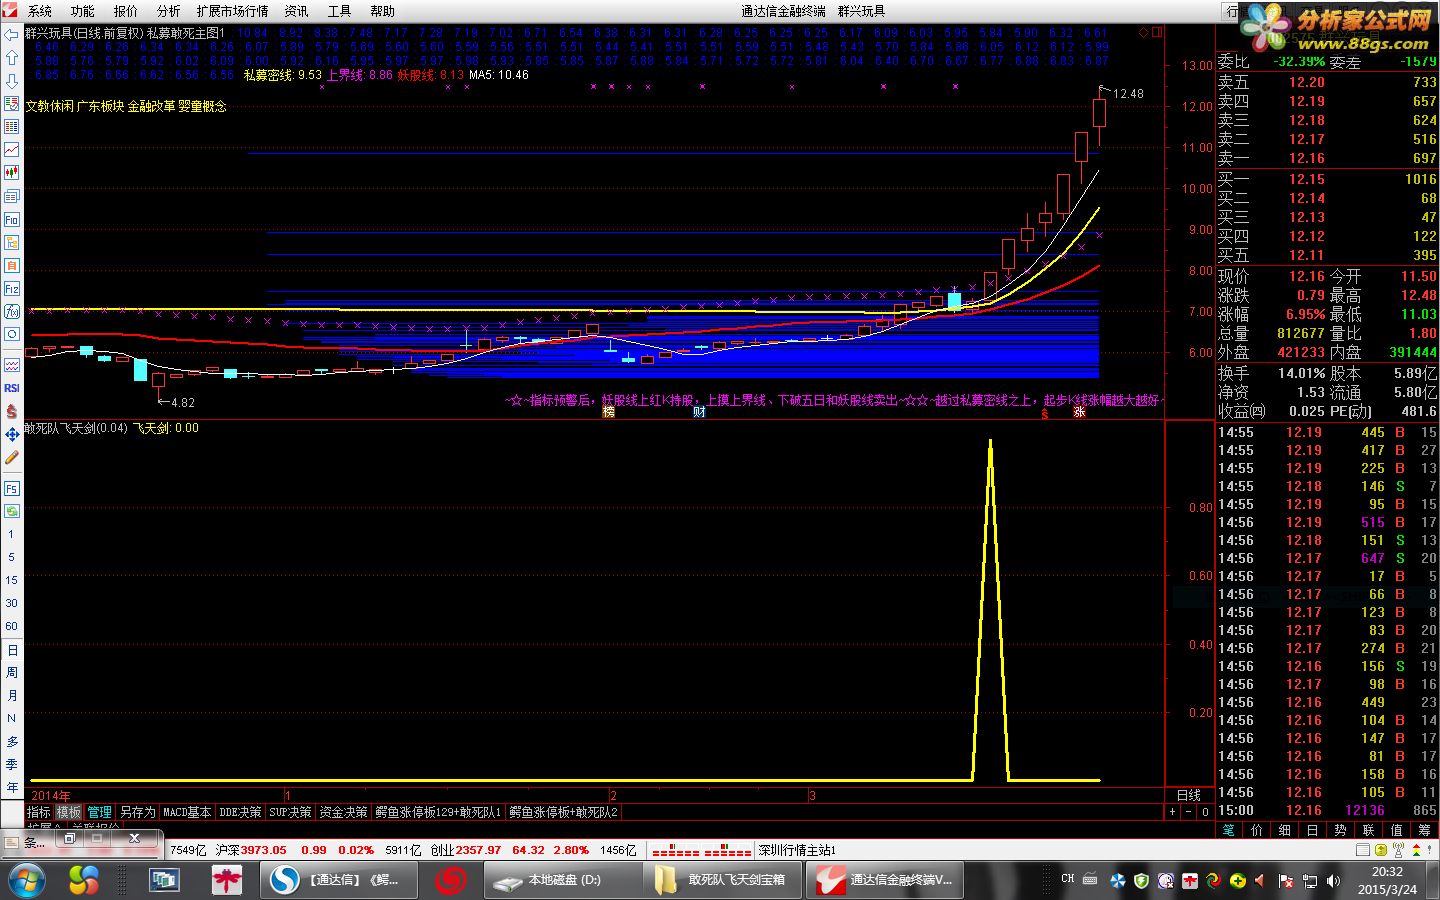Click the down arrow icon in left sidebar
This screenshot has width=1440, height=900.
12,81
